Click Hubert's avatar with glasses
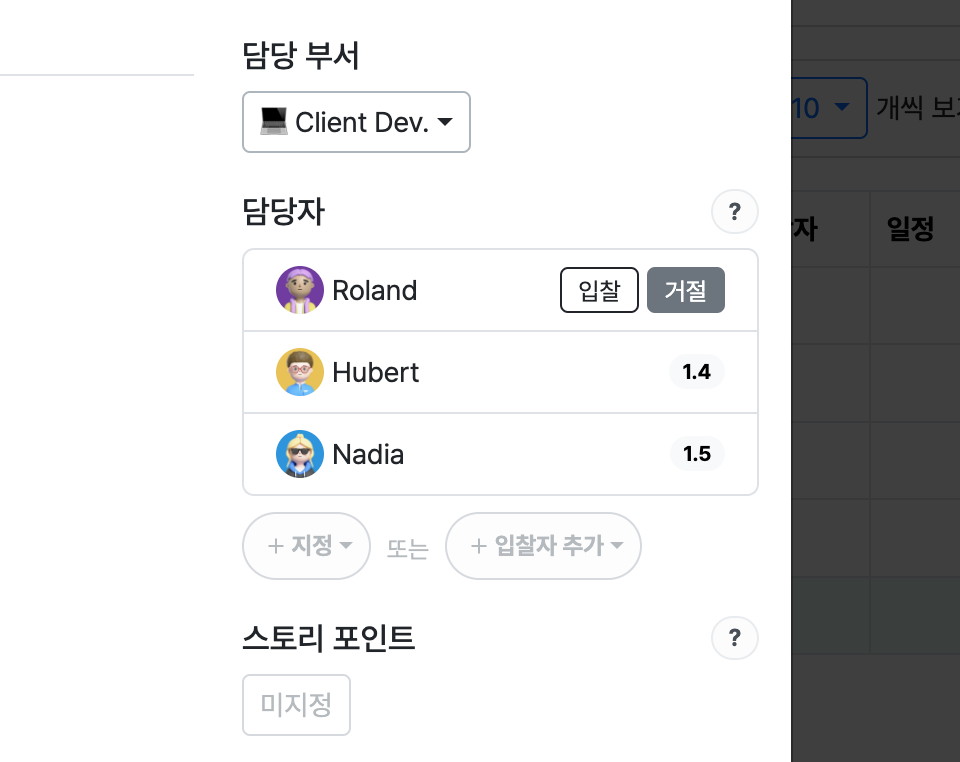The width and height of the screenshot is (960, 762). tap(299, 372)
